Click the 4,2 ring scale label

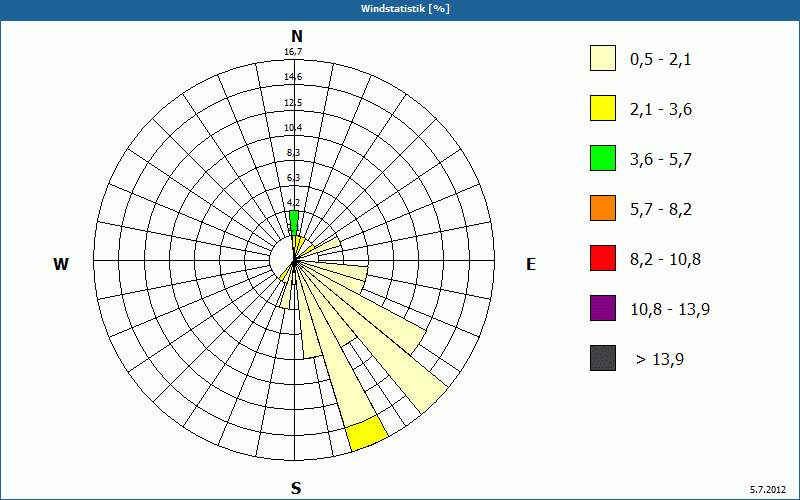tap(293, 203)
